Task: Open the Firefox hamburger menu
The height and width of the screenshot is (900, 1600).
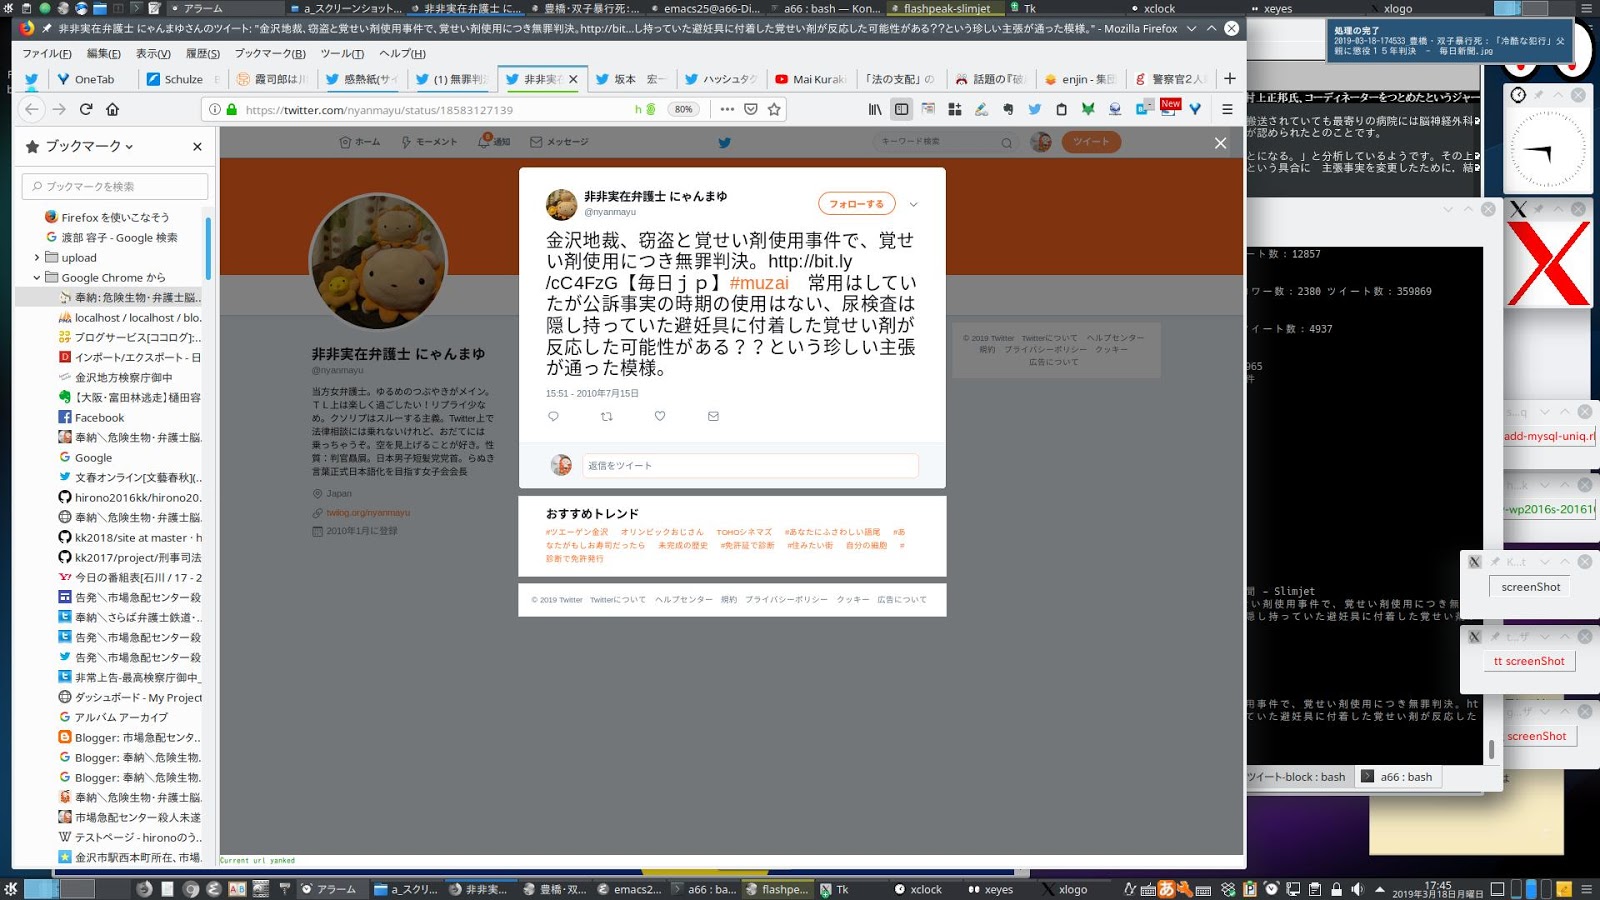Action: tap(1227, 109)
